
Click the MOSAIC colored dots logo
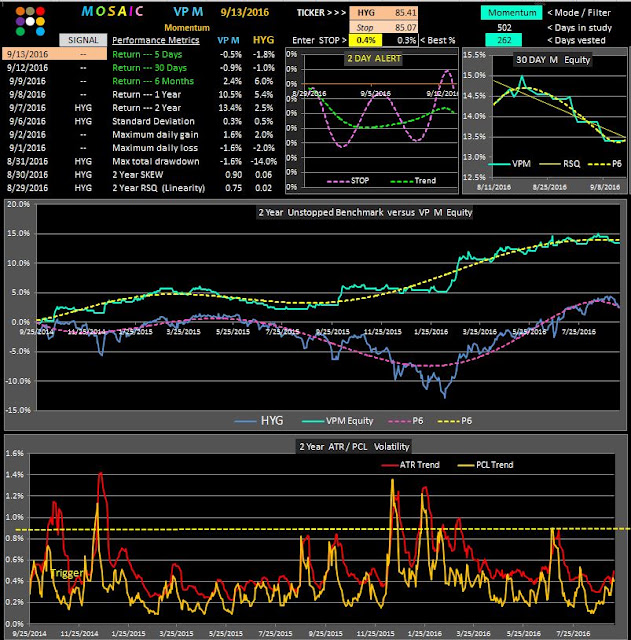coord(30,21)
